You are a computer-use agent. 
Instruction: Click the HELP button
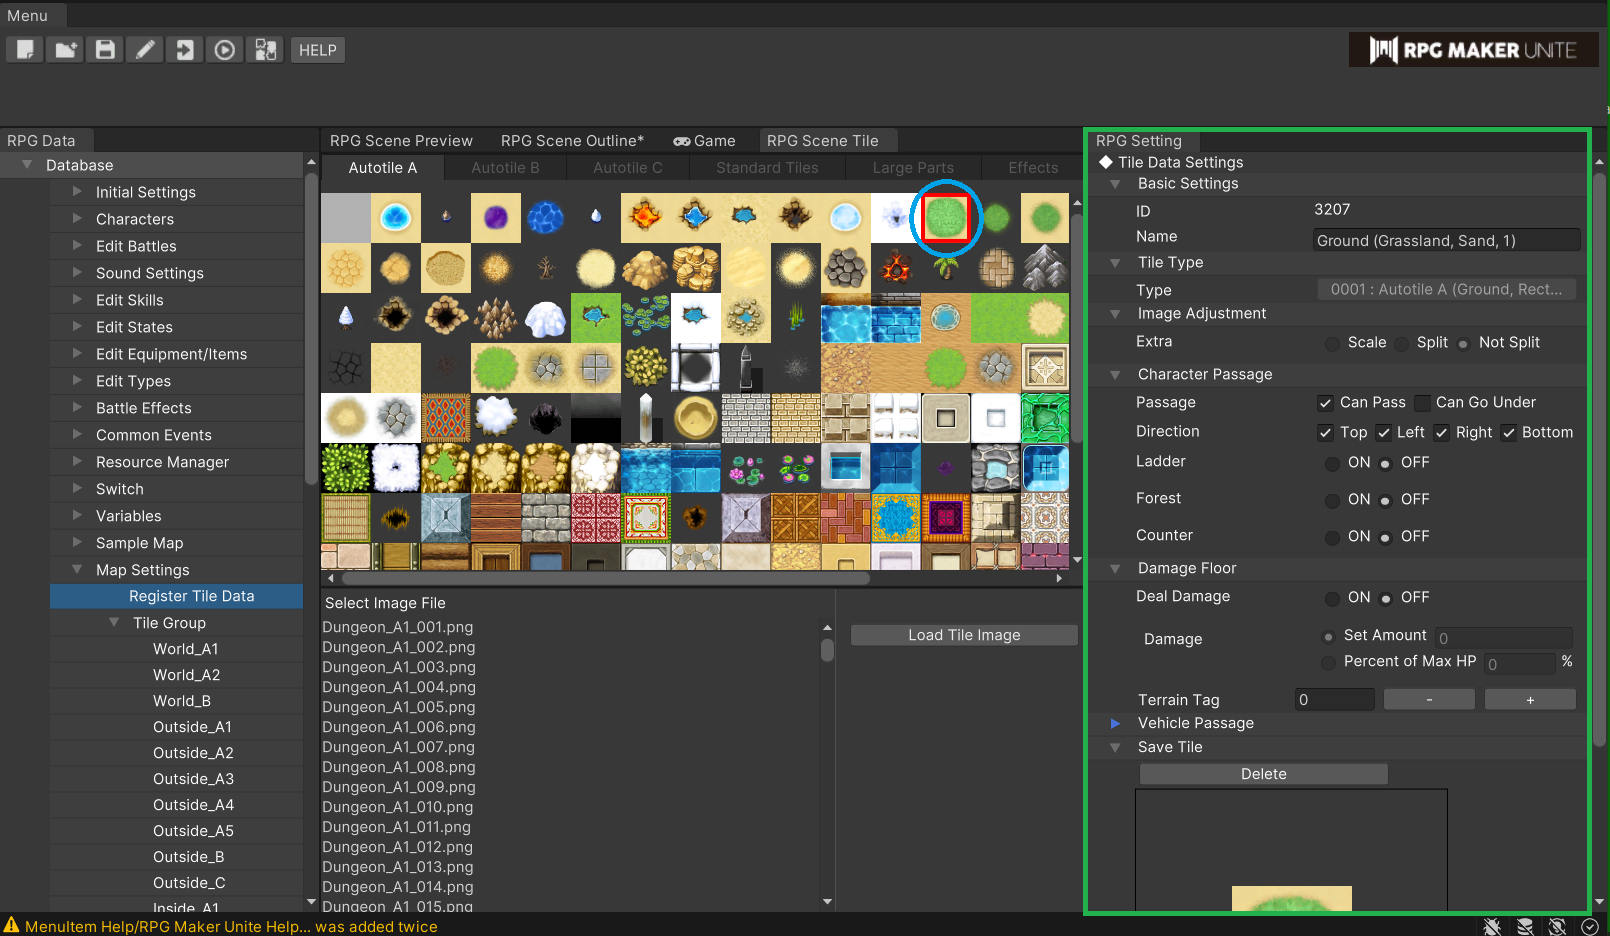318,50
